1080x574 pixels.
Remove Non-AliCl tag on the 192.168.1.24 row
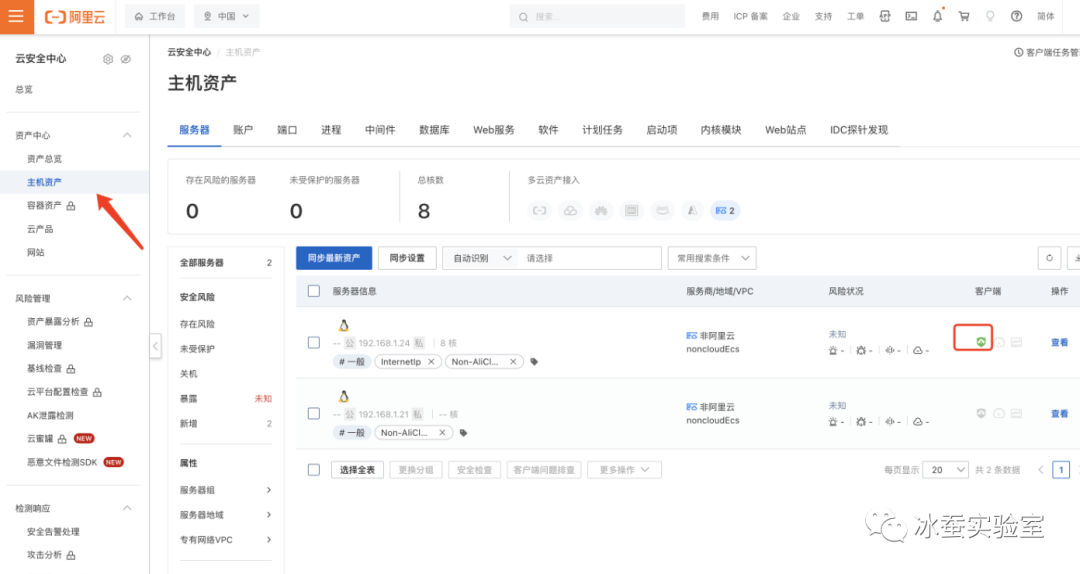click(x=513, y=362)
